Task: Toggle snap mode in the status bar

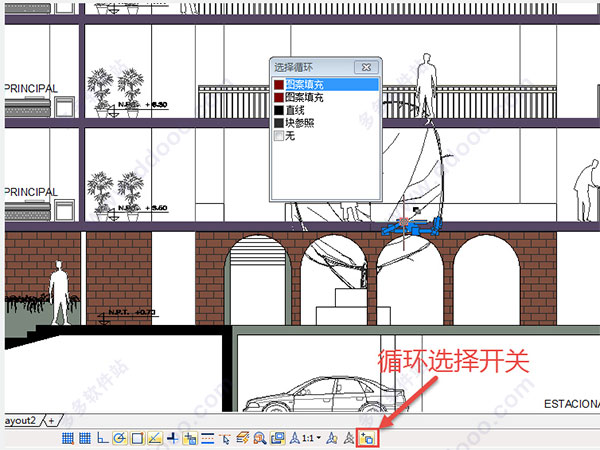Action: pos(68,438)
